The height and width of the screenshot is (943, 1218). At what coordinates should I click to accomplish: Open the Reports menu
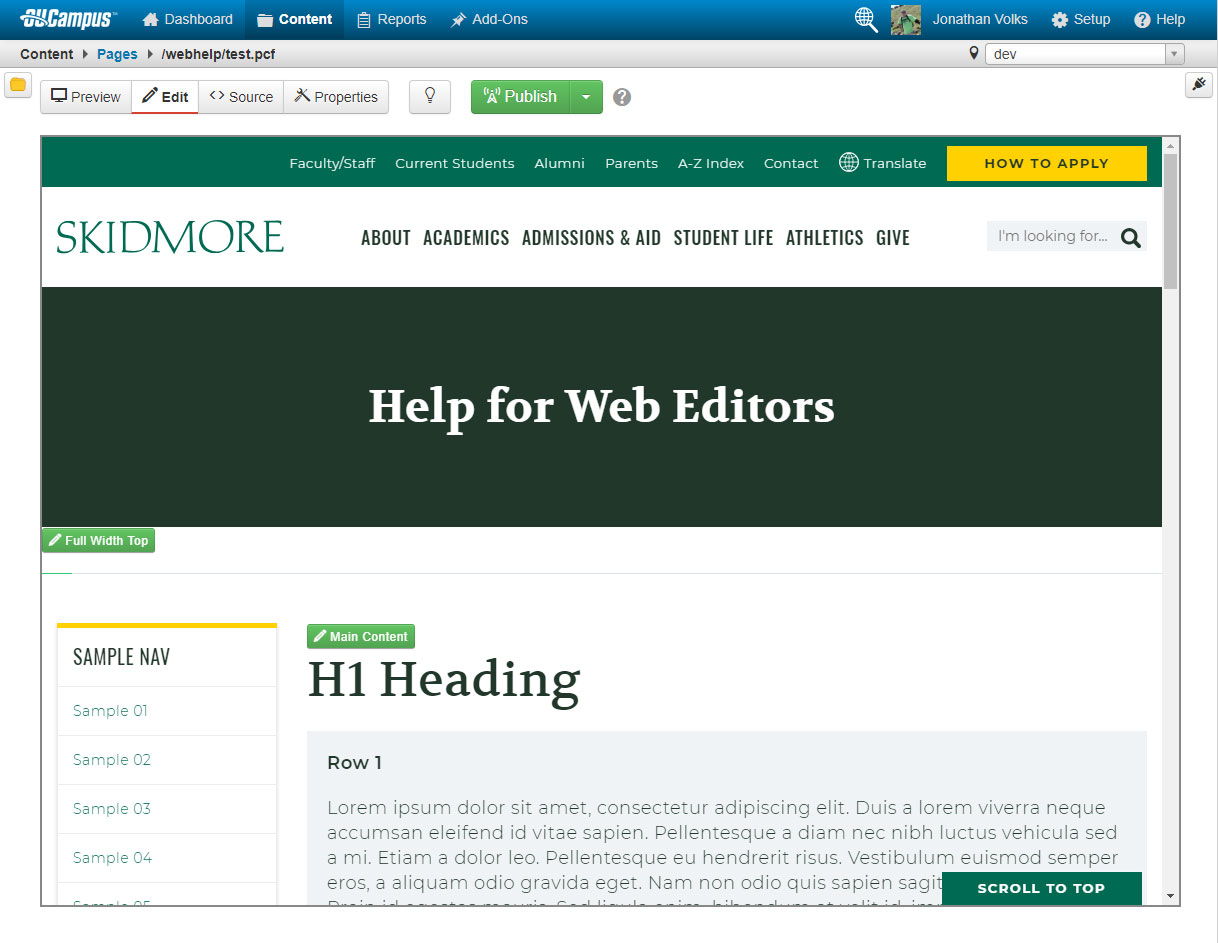pos(392,19)
